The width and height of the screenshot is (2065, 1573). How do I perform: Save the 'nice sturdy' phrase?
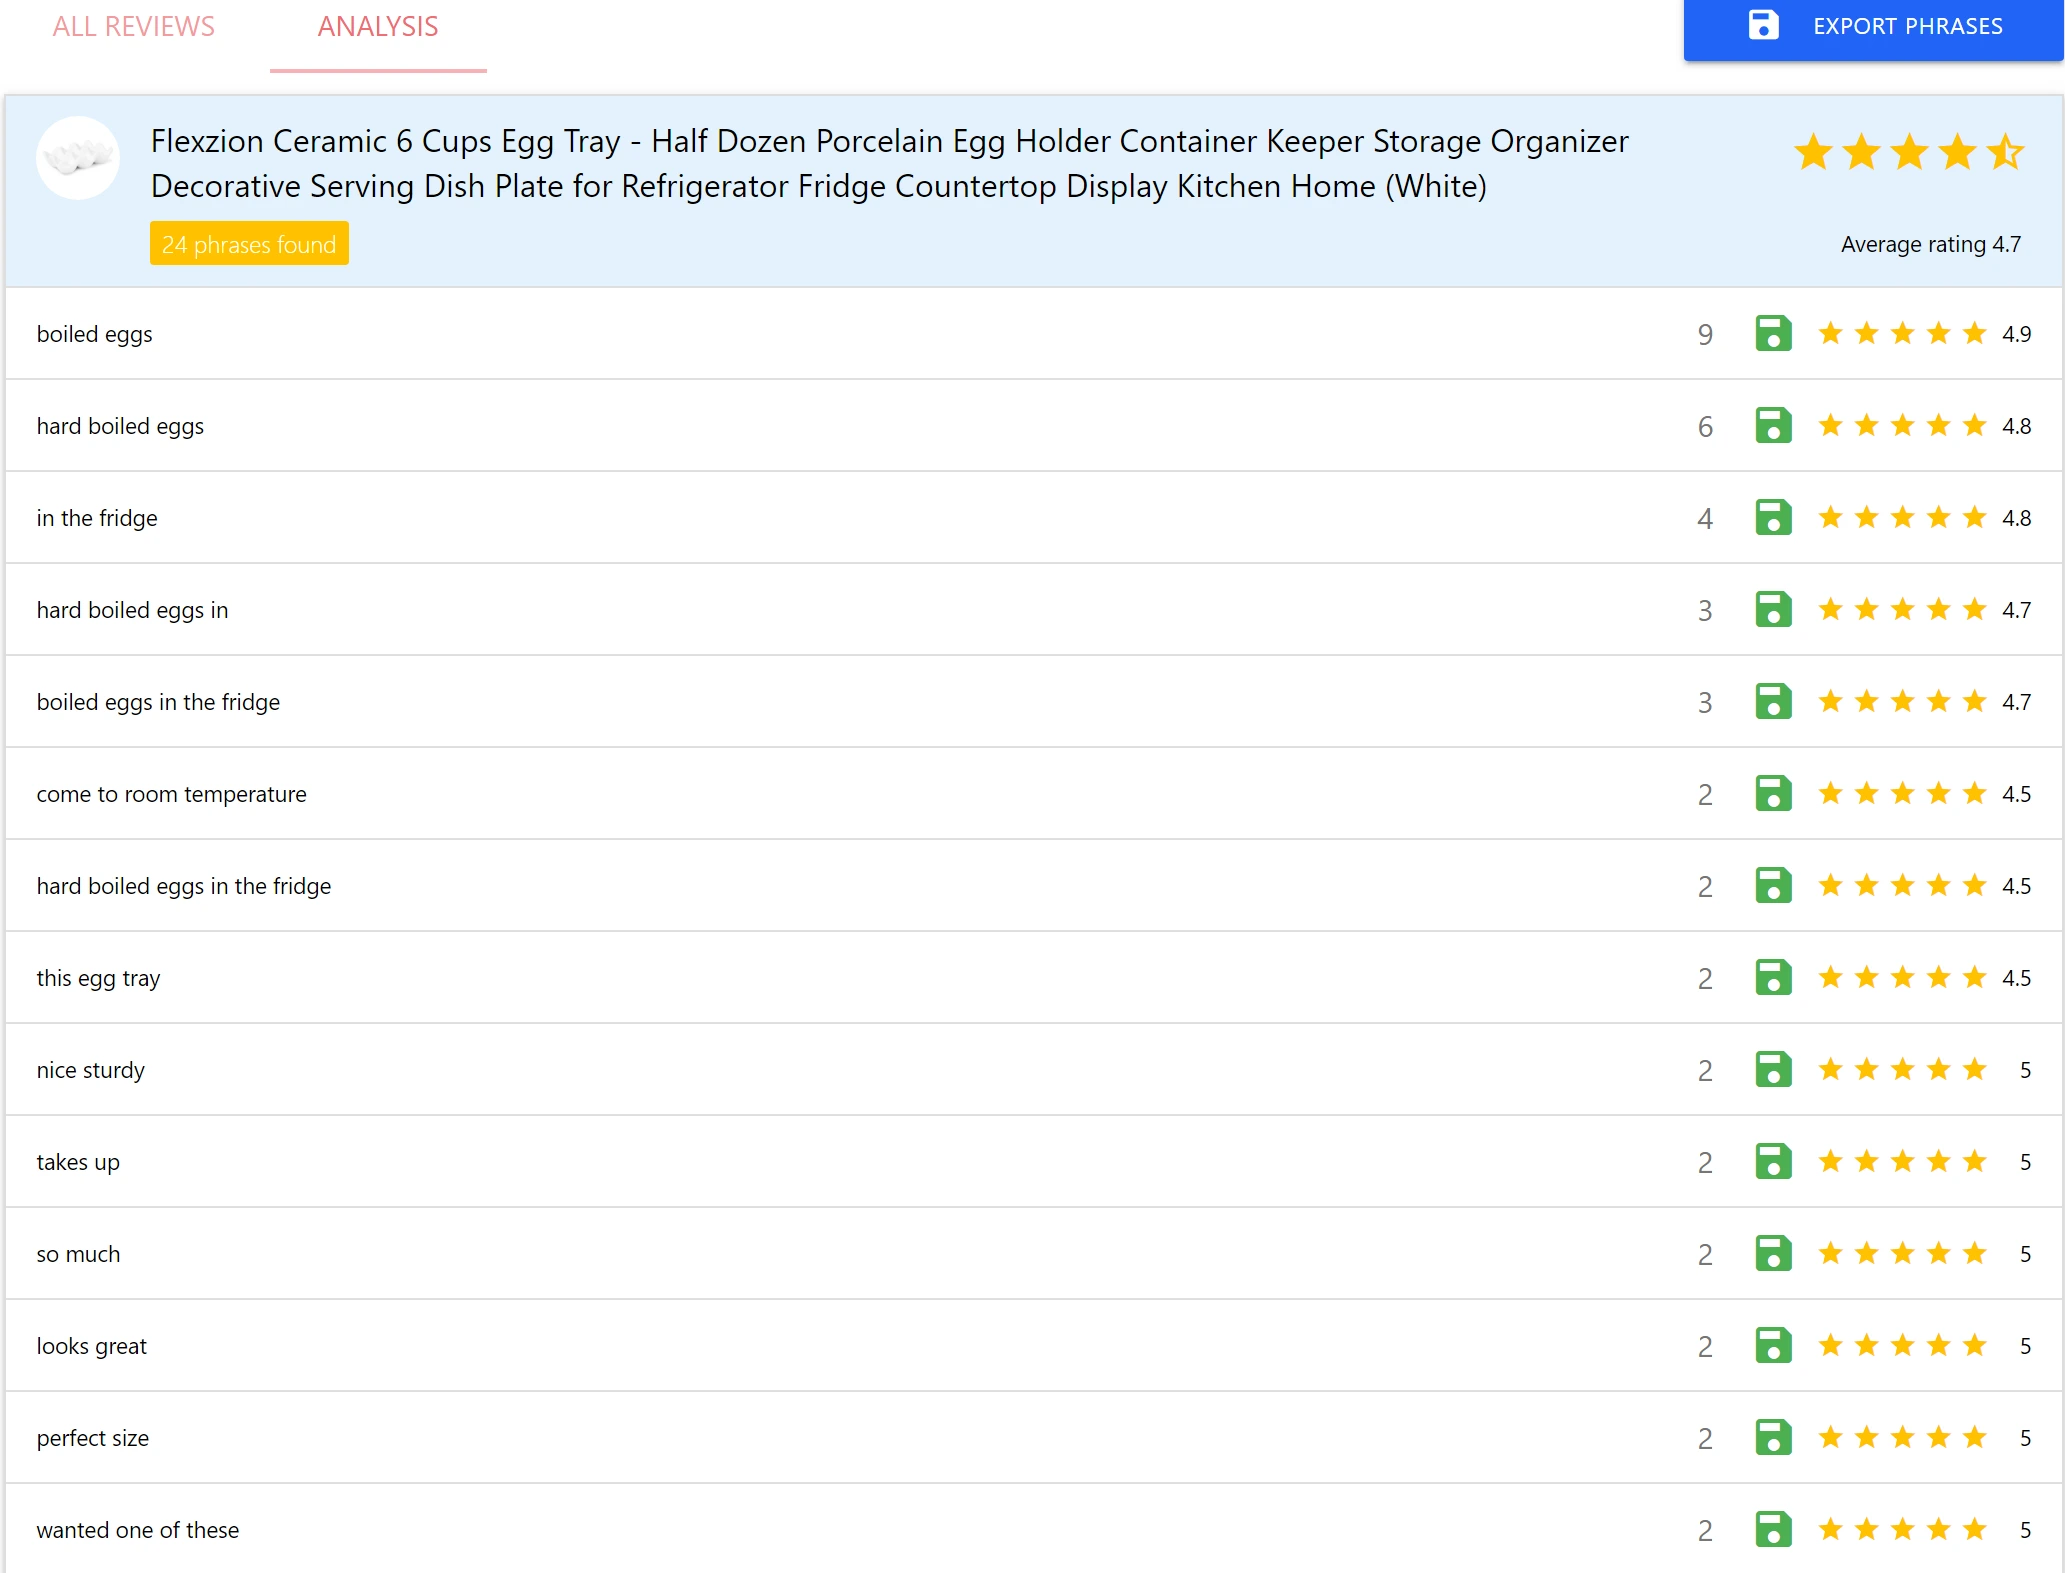(x=1772, y=1070)
